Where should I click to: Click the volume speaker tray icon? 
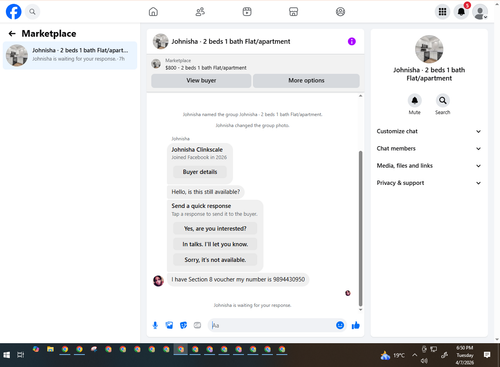pos(424,361)
